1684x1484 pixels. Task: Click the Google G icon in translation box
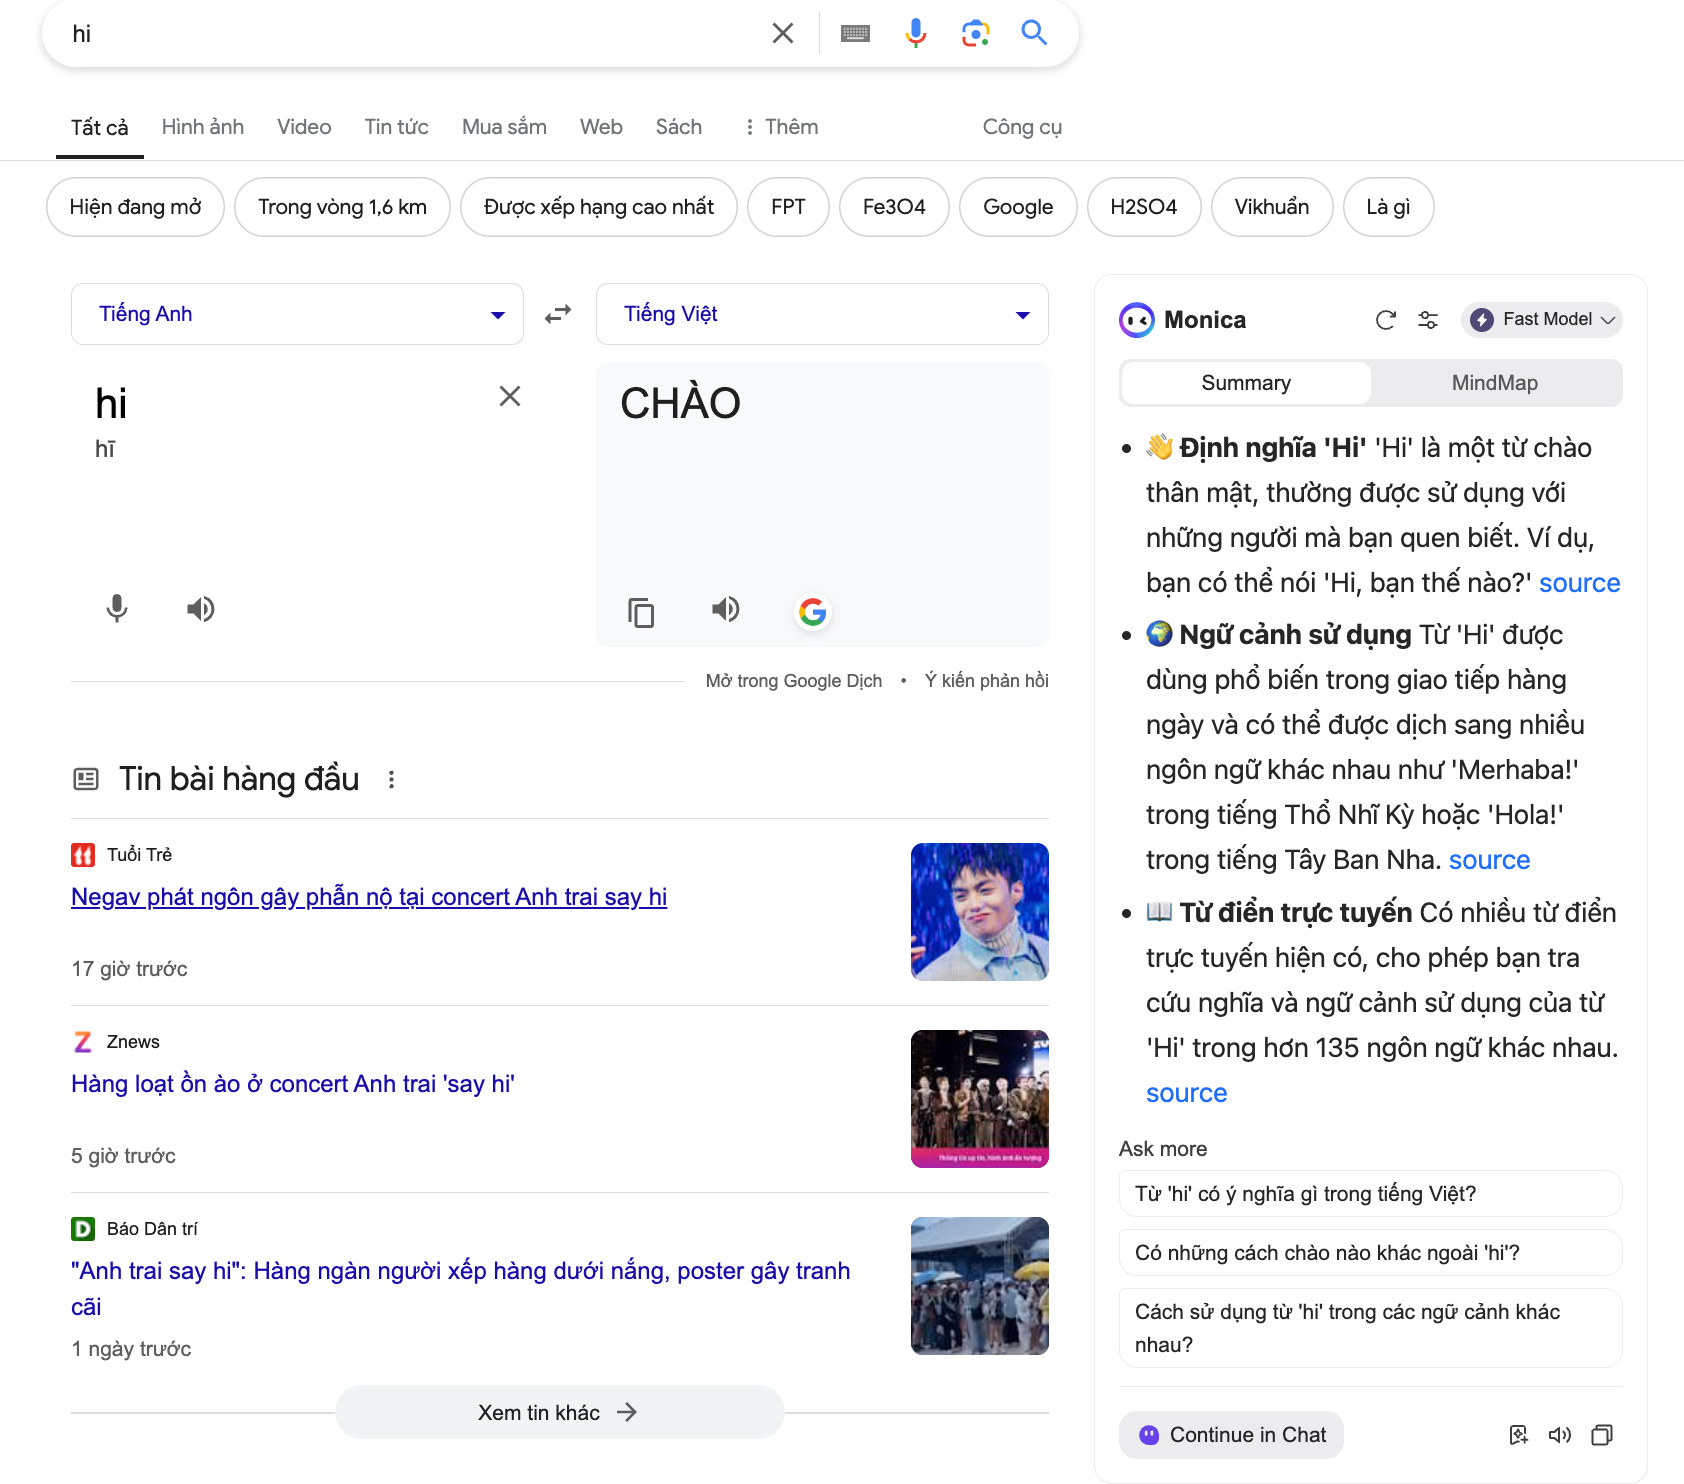(813, 611)
